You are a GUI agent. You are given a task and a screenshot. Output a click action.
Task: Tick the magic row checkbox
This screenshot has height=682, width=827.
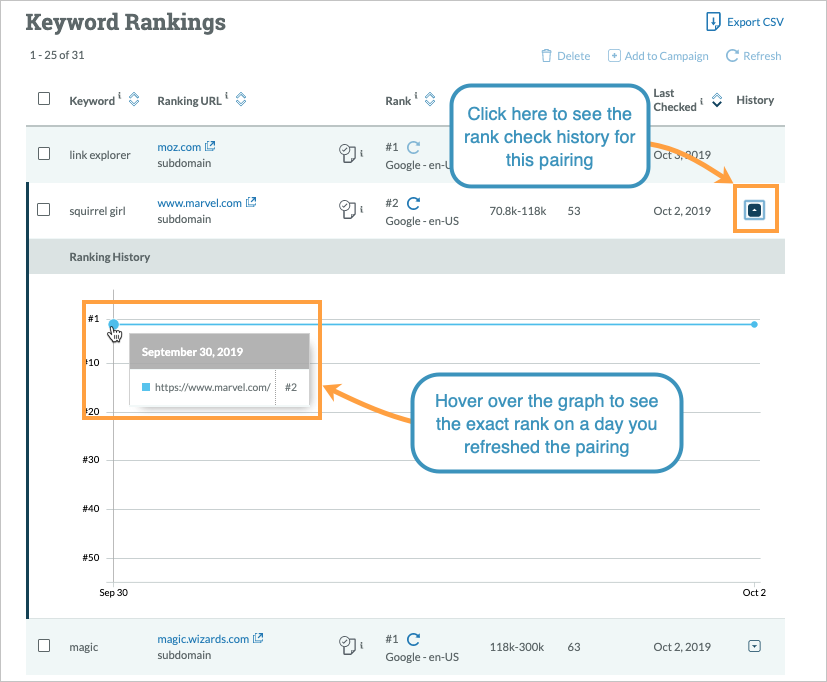pos(44,646)
